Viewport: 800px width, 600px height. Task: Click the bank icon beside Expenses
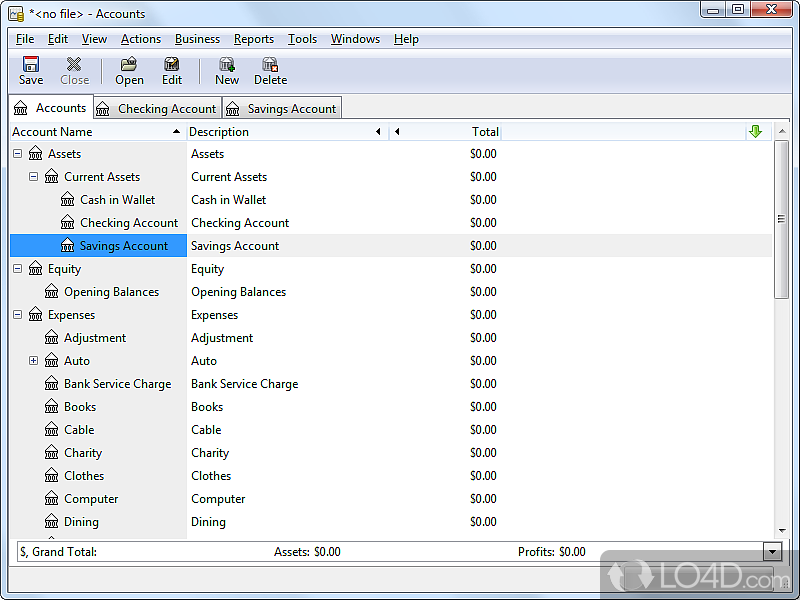coord(35,314)
